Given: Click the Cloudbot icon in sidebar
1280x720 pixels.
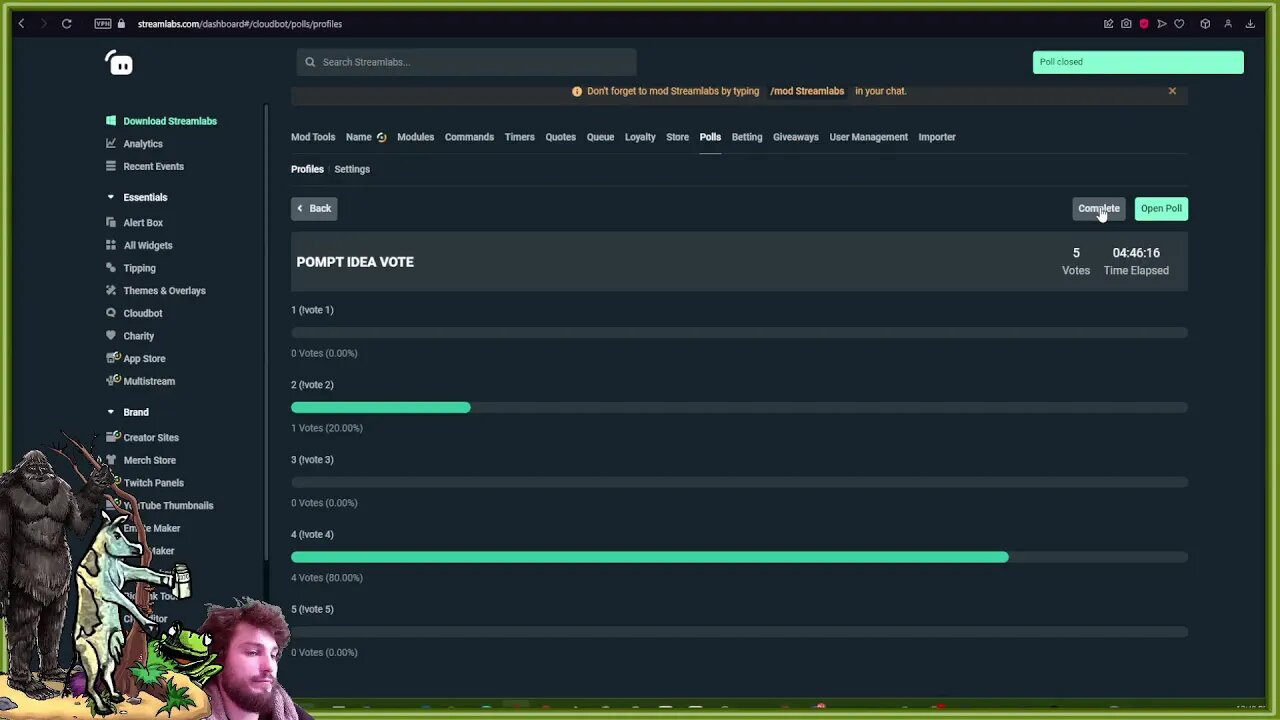Looking at the screenshot, I should 111,313.
